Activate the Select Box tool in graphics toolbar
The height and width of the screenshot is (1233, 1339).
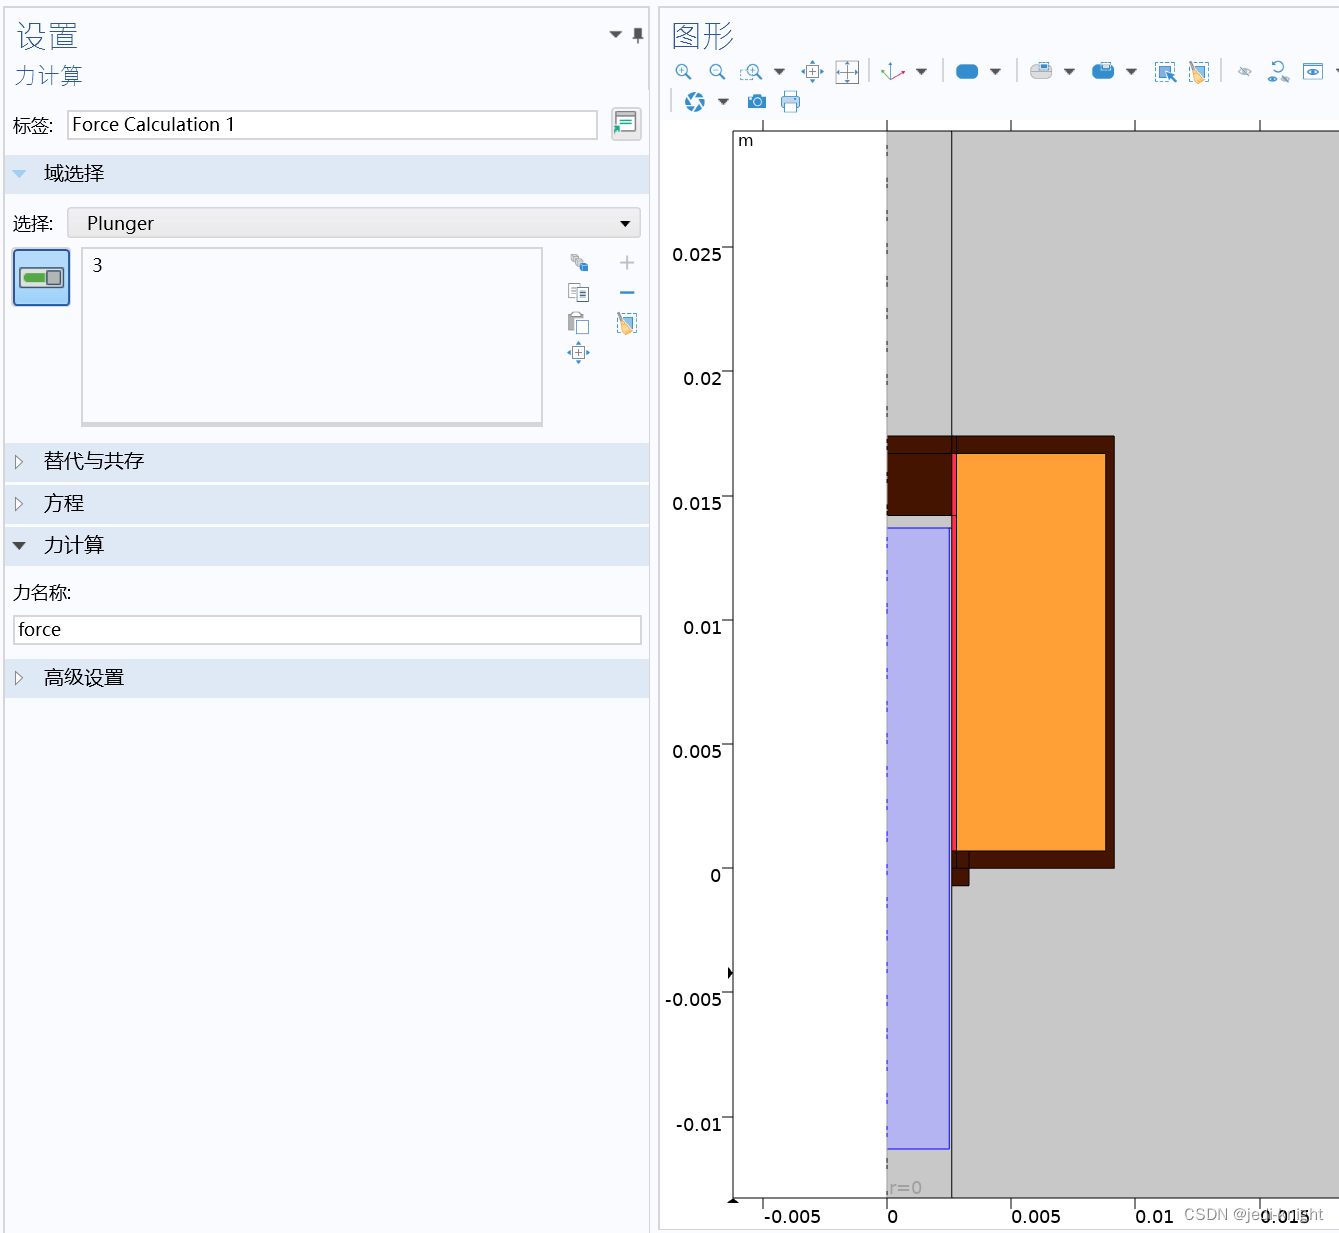1165,72
